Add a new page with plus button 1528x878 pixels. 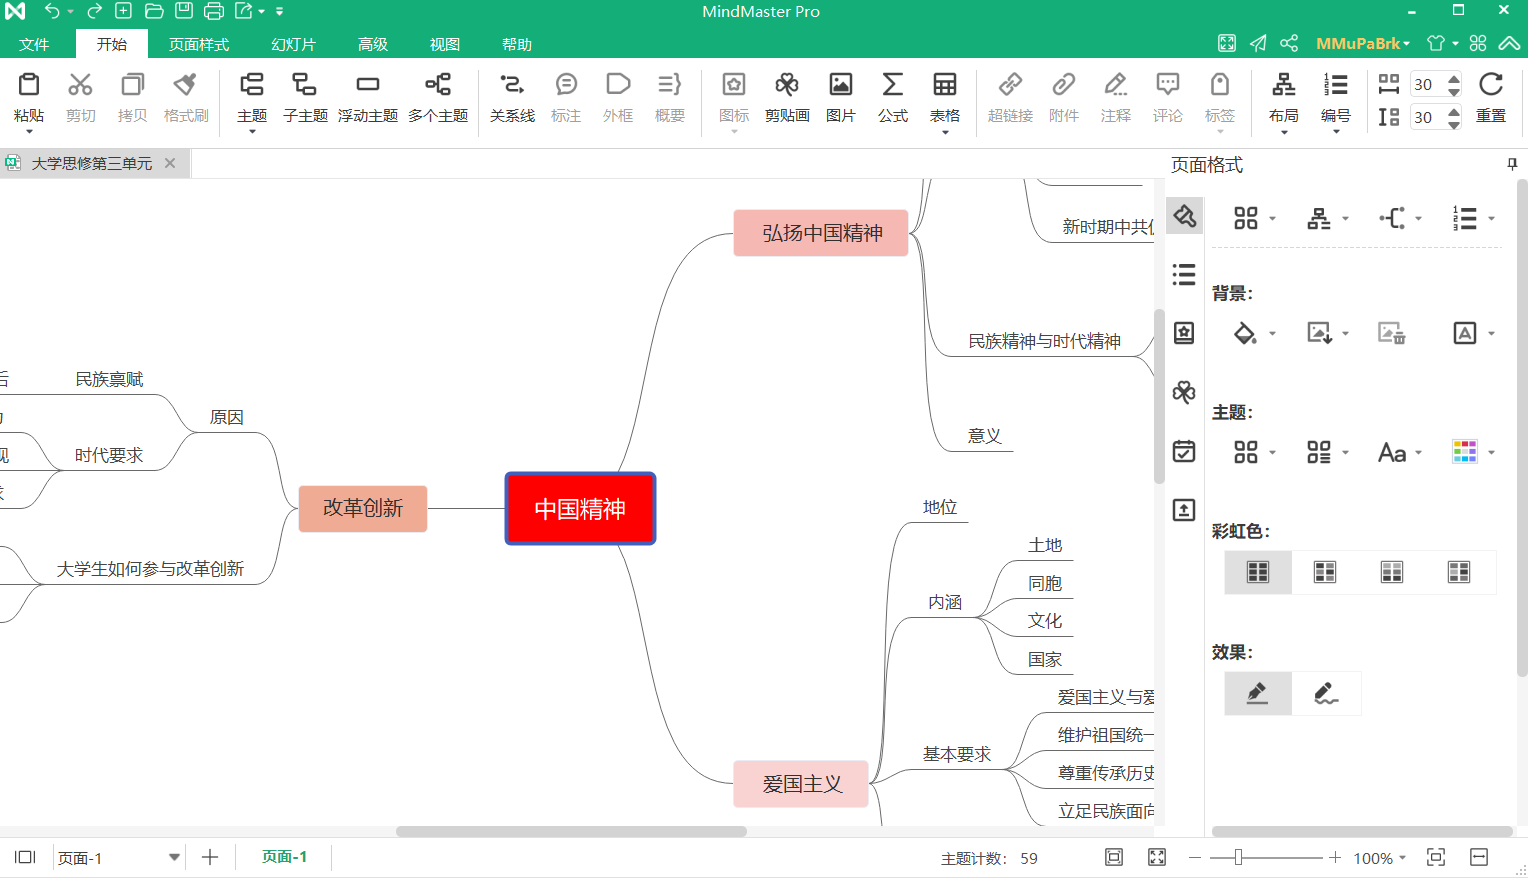click(210, 857)
